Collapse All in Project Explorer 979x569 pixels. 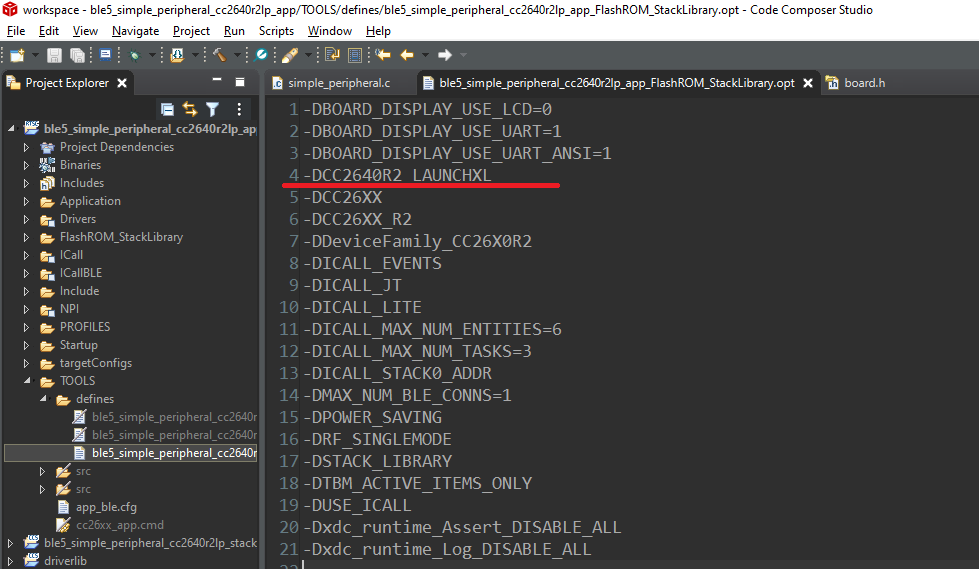[x=167, y=110]
